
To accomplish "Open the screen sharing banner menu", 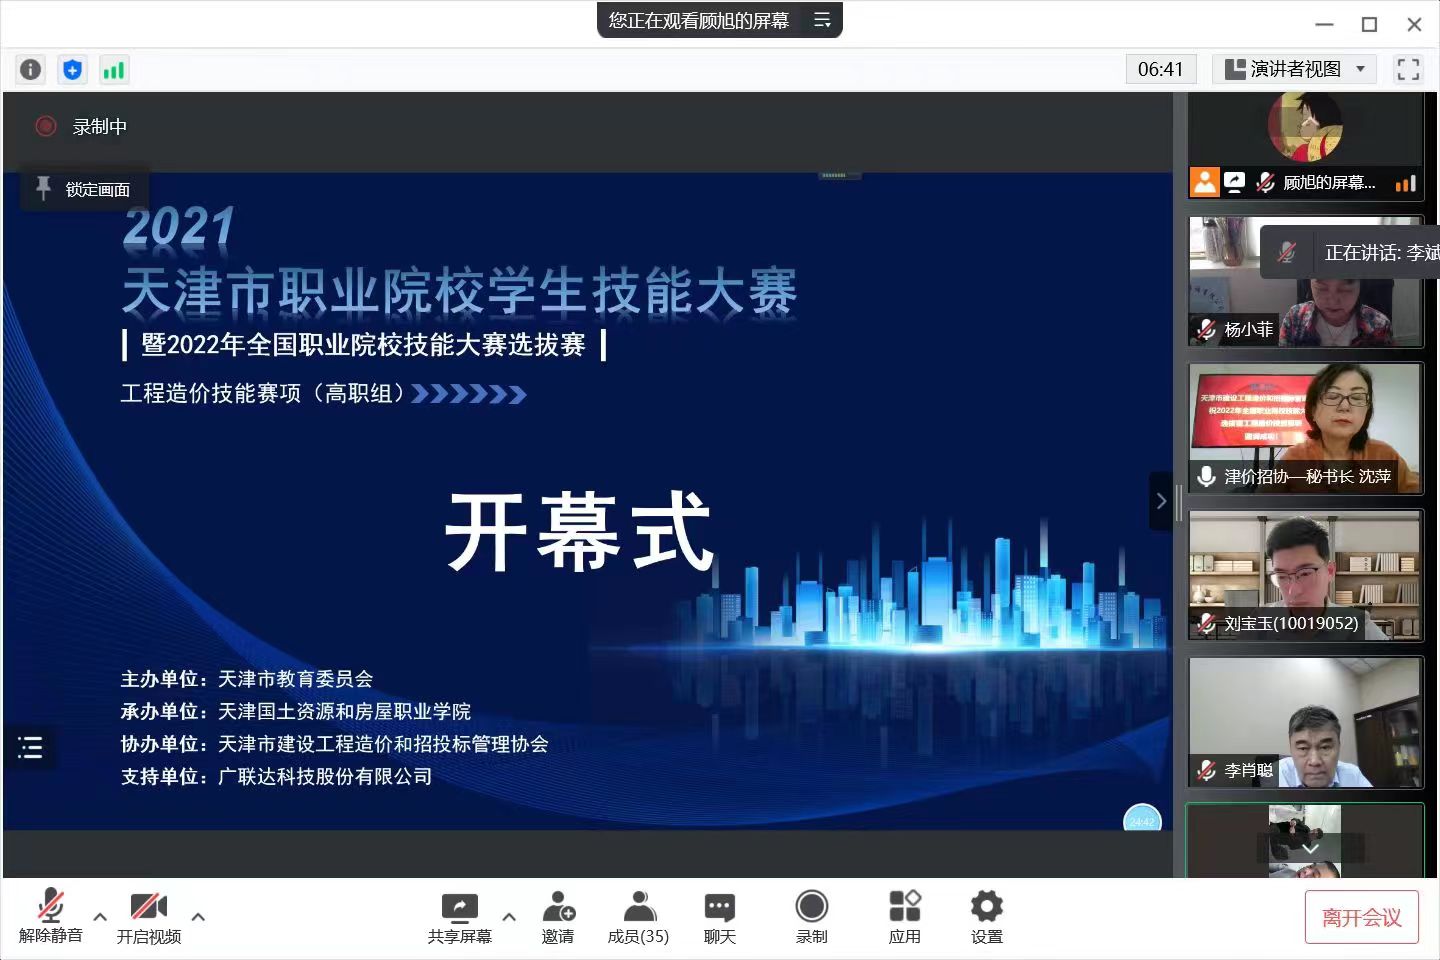I will 822,20.
